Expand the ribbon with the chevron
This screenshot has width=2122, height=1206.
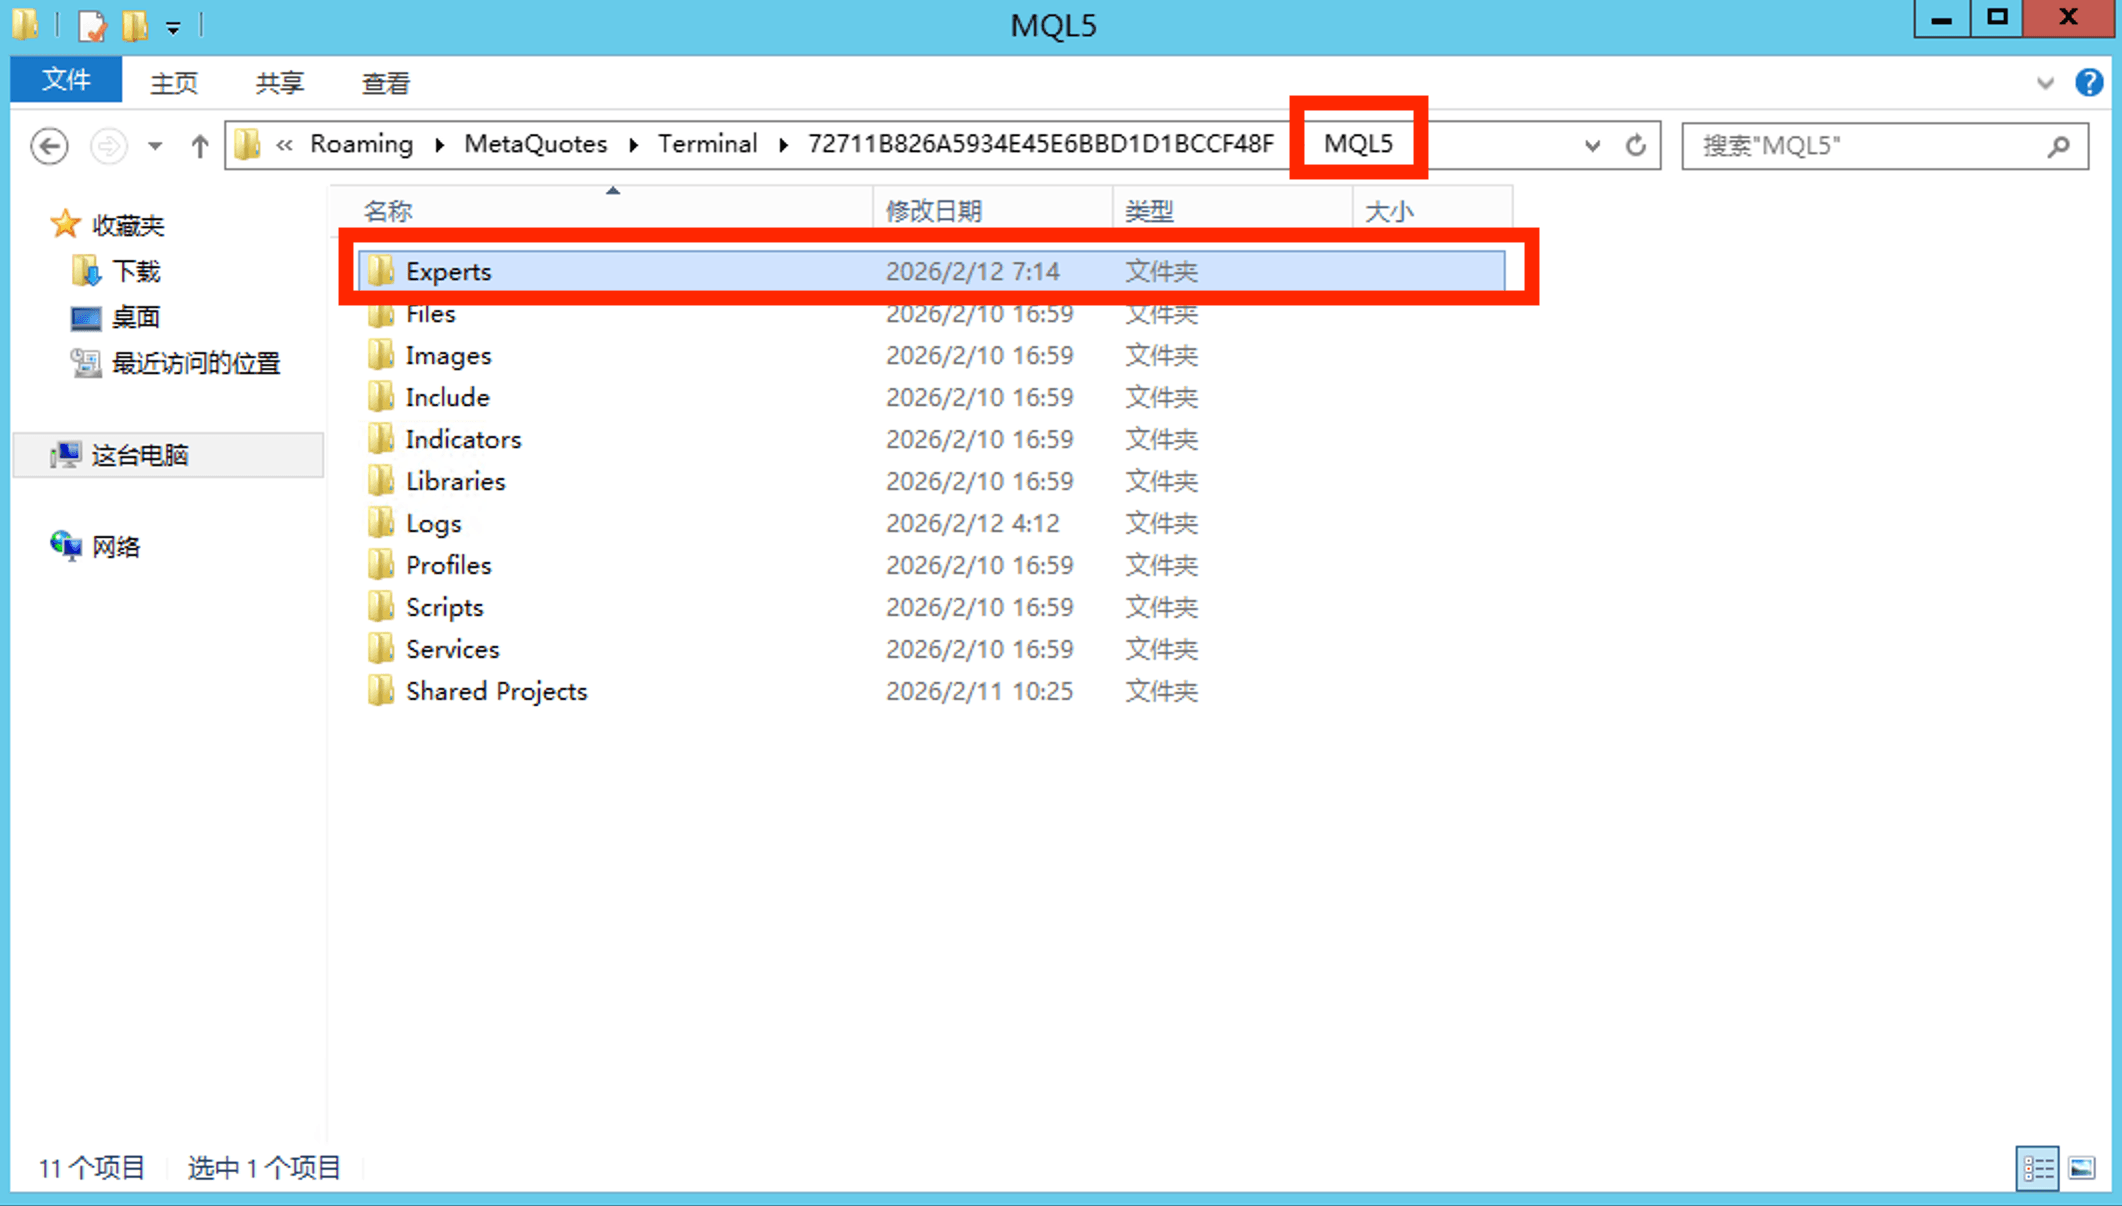point(2045,83)
